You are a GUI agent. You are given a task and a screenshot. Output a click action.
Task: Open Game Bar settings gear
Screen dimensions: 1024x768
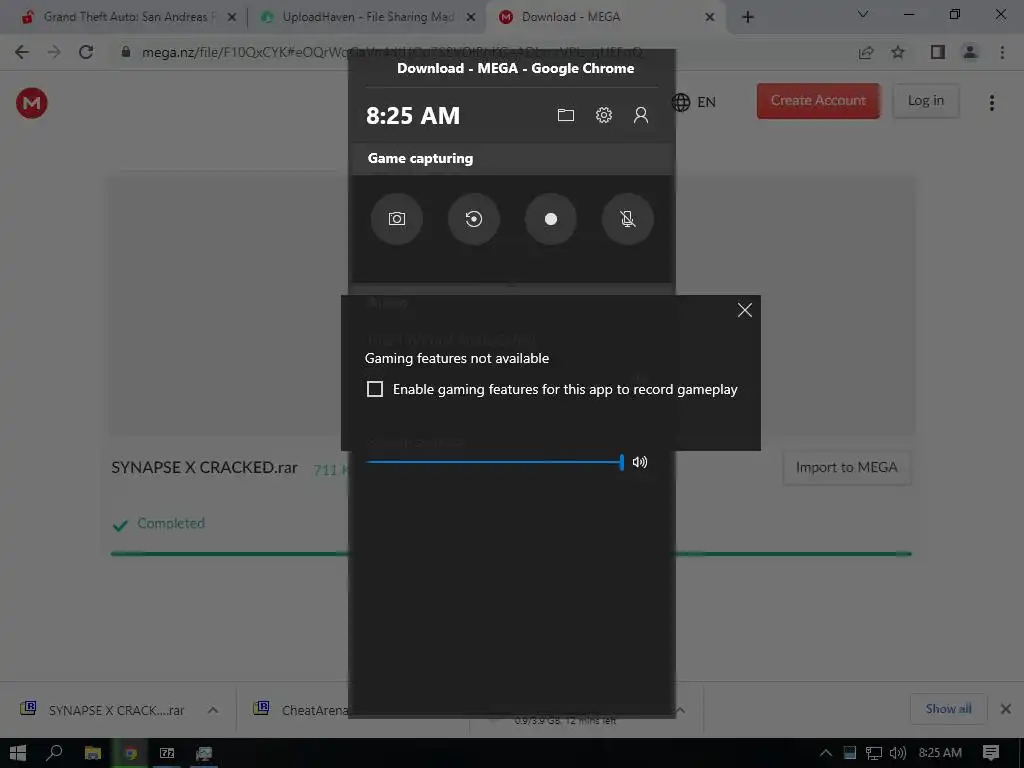[x=603, y=116]
